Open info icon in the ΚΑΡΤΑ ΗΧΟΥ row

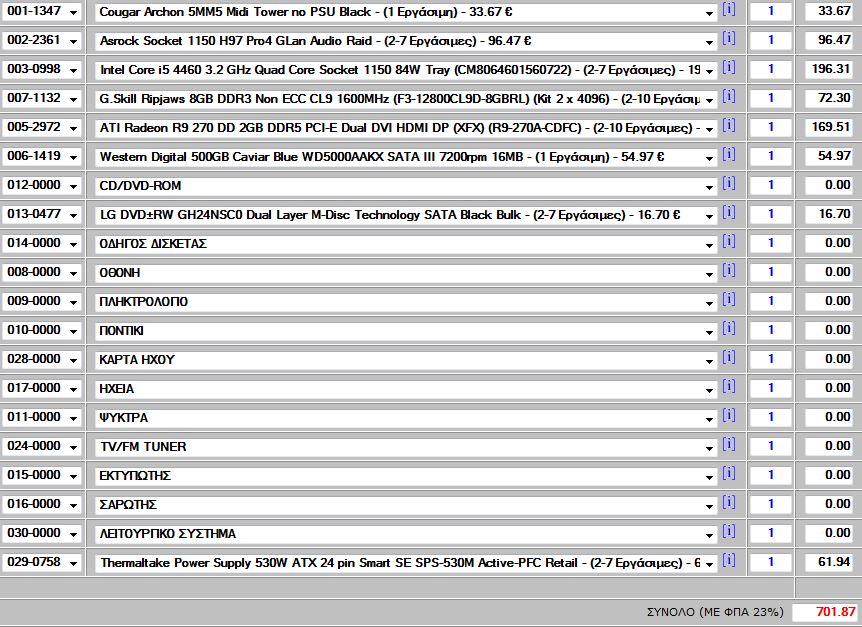click(728, 358)
